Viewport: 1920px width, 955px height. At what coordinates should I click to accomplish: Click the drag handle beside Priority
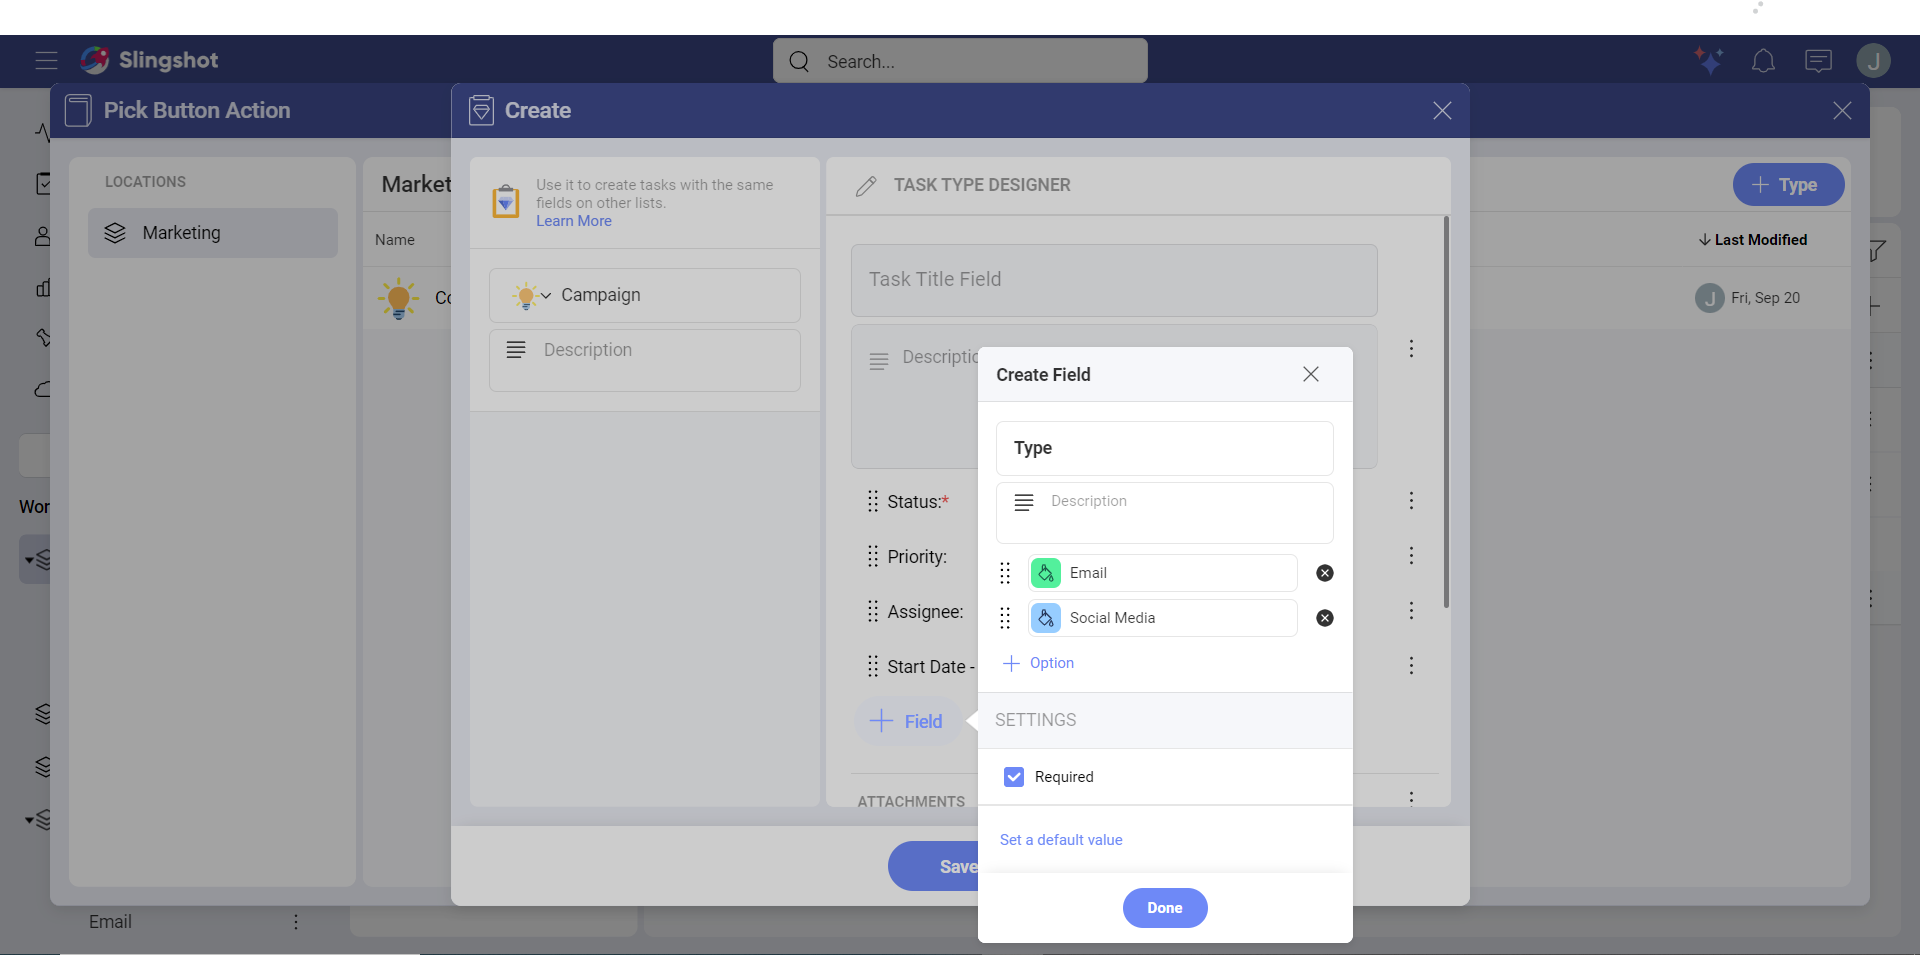pos(873,556)
